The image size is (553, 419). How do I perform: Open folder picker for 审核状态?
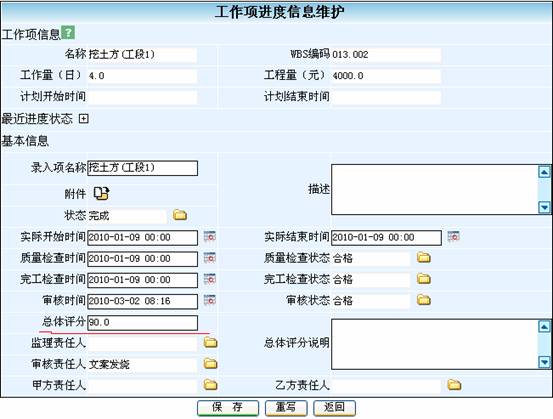click(x=424, y=300)
